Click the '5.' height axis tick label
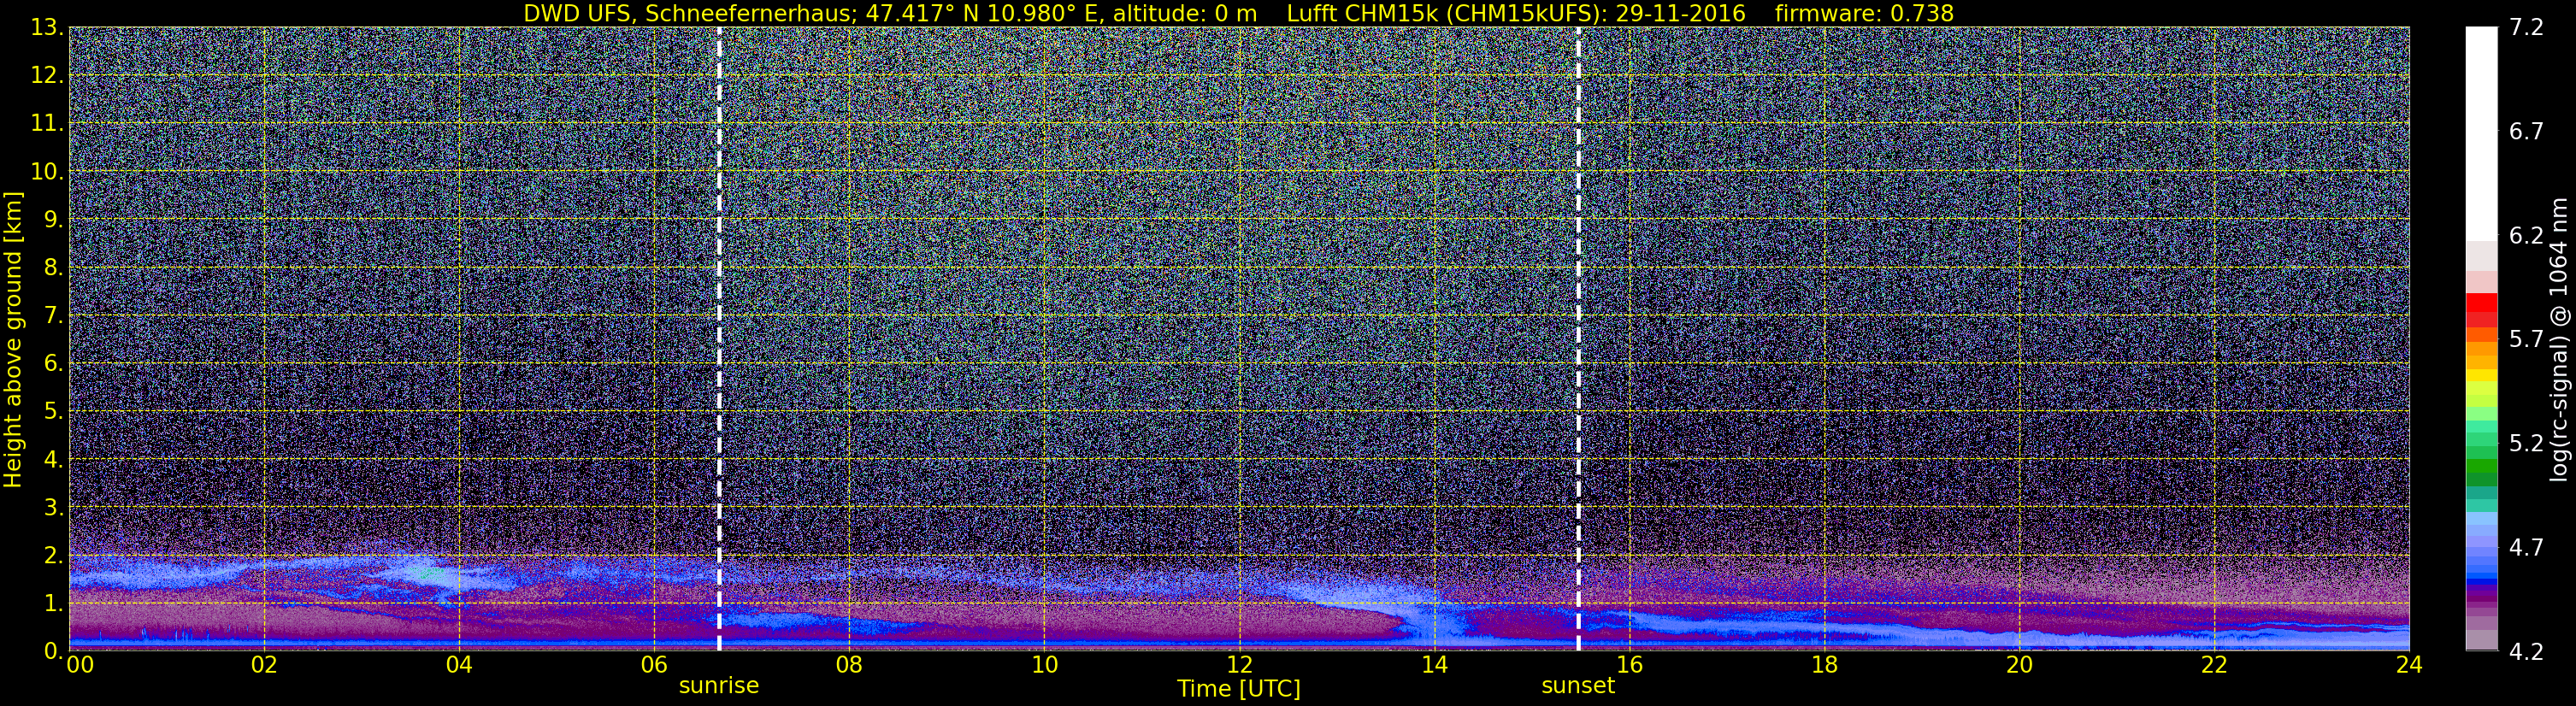 point(53,411)
